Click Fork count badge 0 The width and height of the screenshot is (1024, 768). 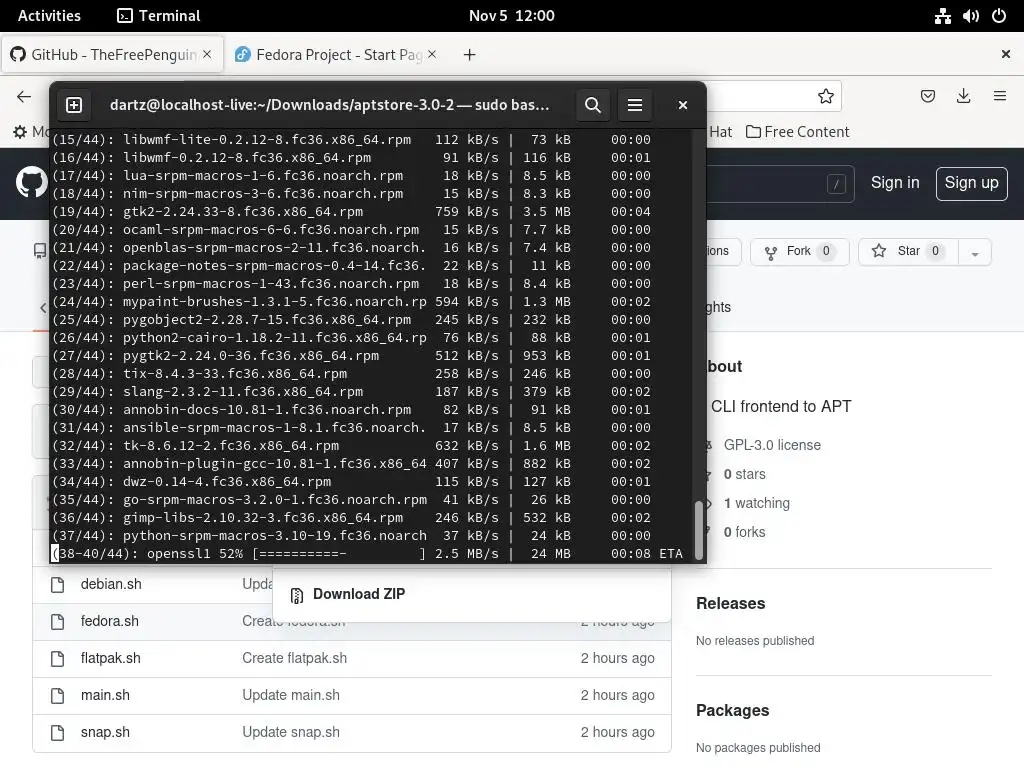point(826,251)
